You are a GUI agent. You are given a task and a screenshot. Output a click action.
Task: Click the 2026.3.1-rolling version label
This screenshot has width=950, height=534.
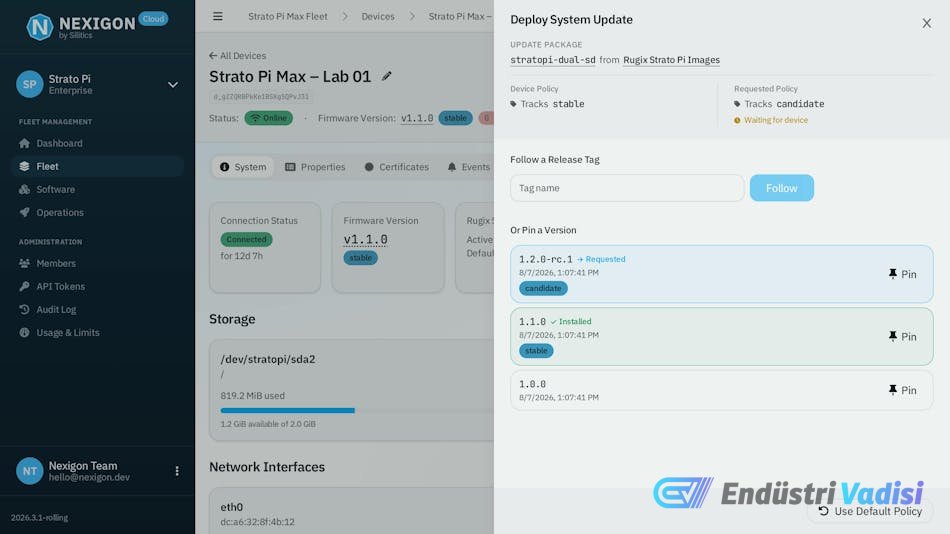pos(39,518)
